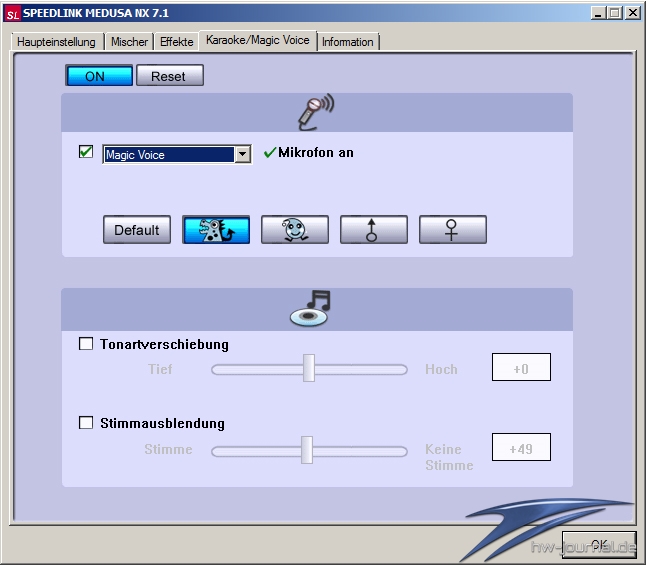647x566 pixels.
Task: Click the microphone icon in header
Action: coord(316,112)
